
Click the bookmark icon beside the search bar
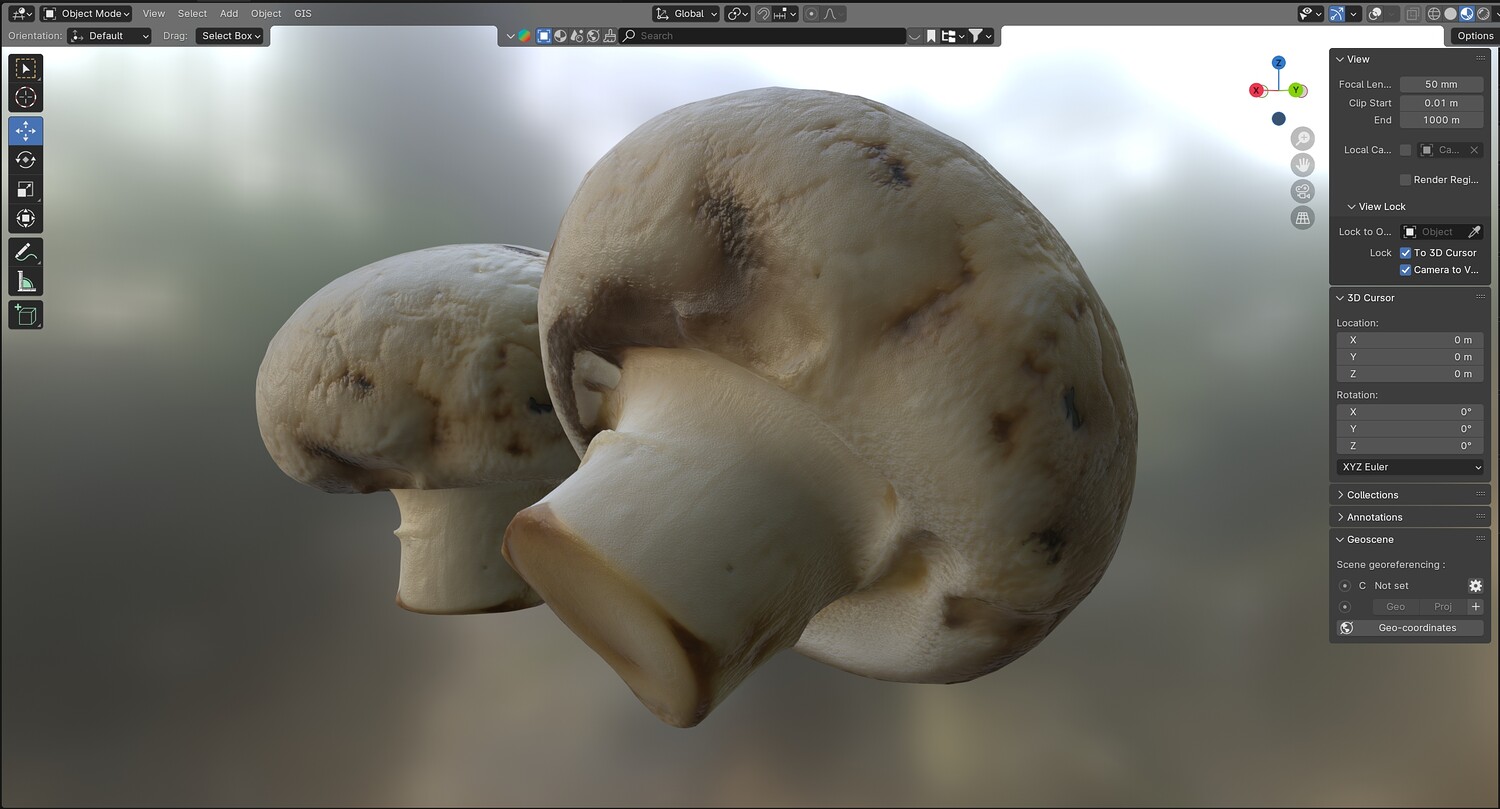pyautogui.click(x=931, y=36)
